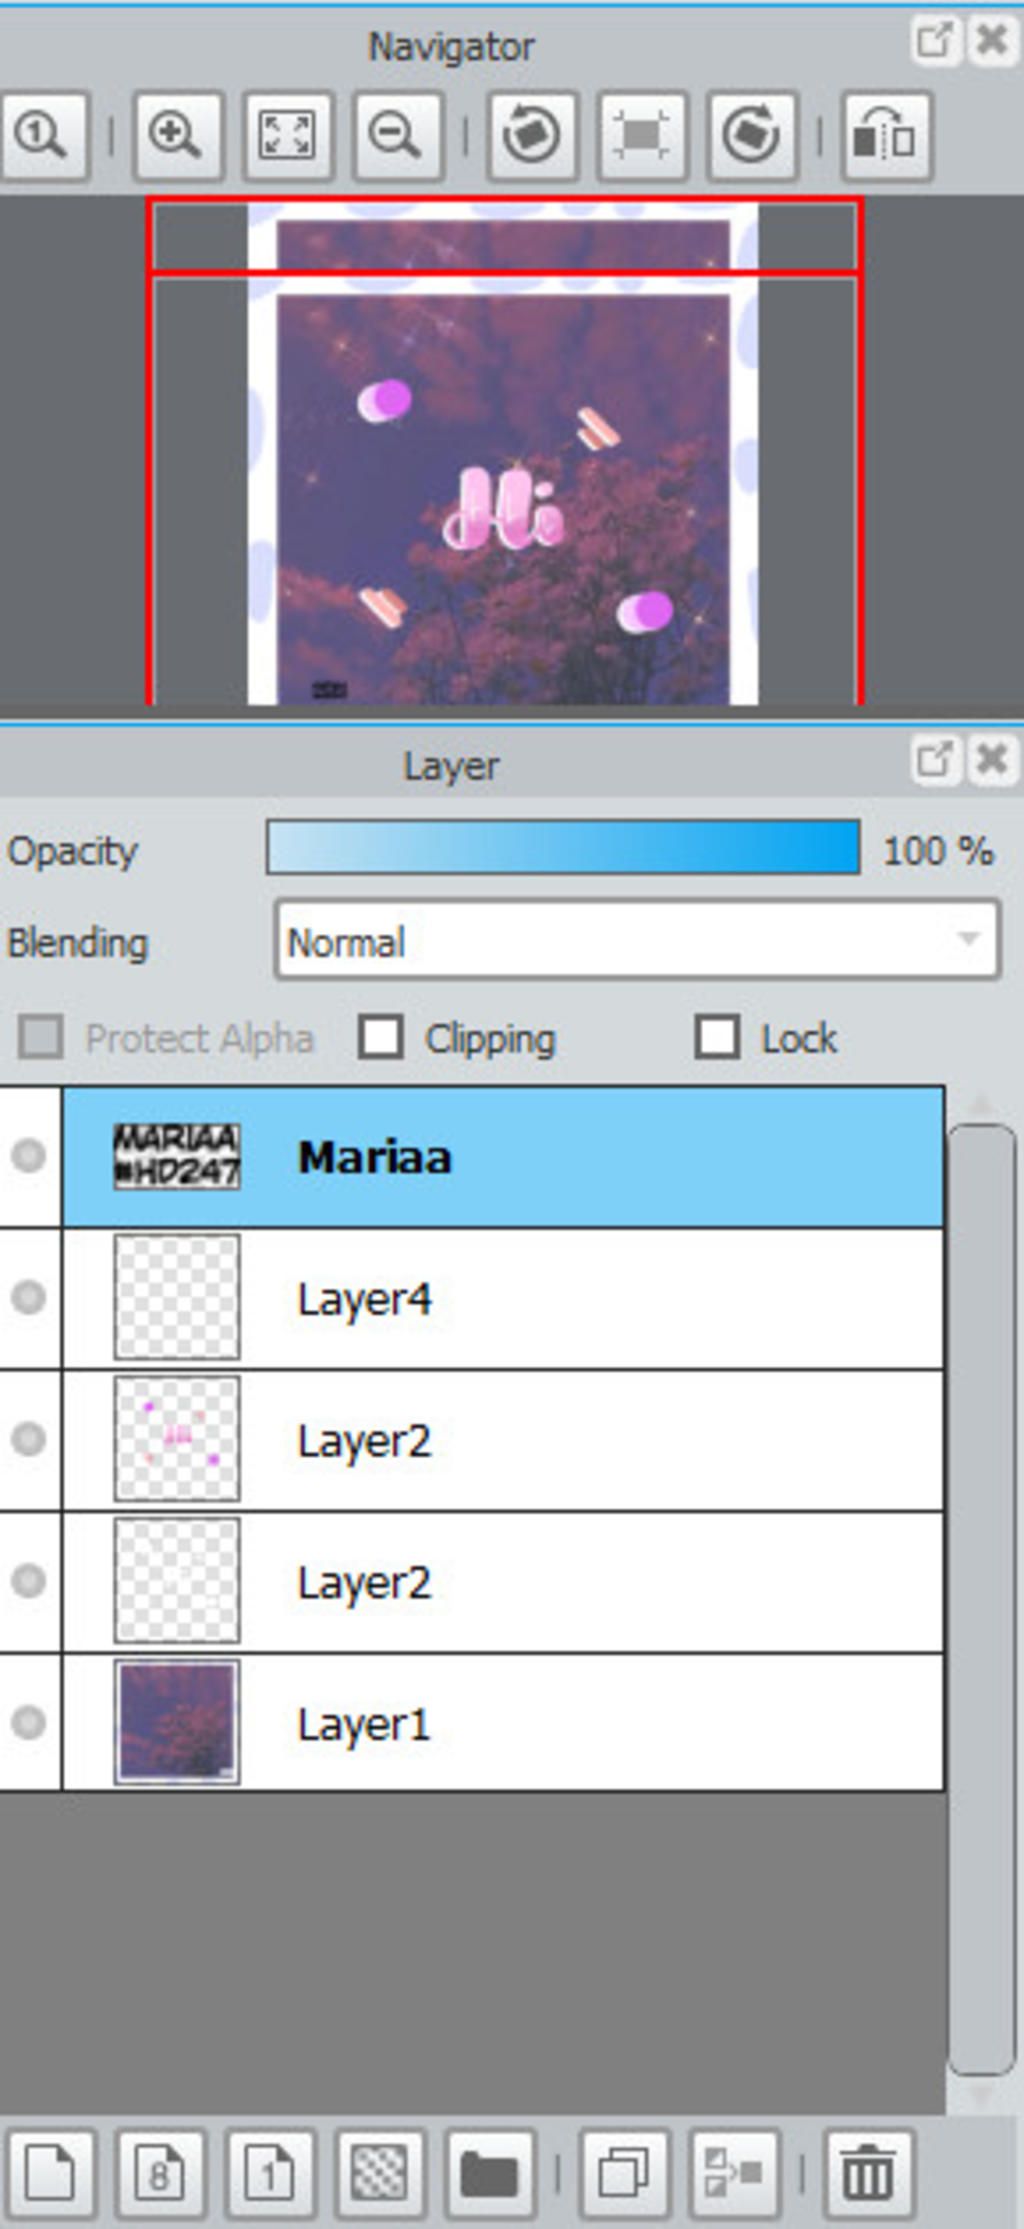Screen dimensions: 1024x2229
Task: Add a new 8-bit layer
Action: pyautogui.click(x=159, y=2173)
